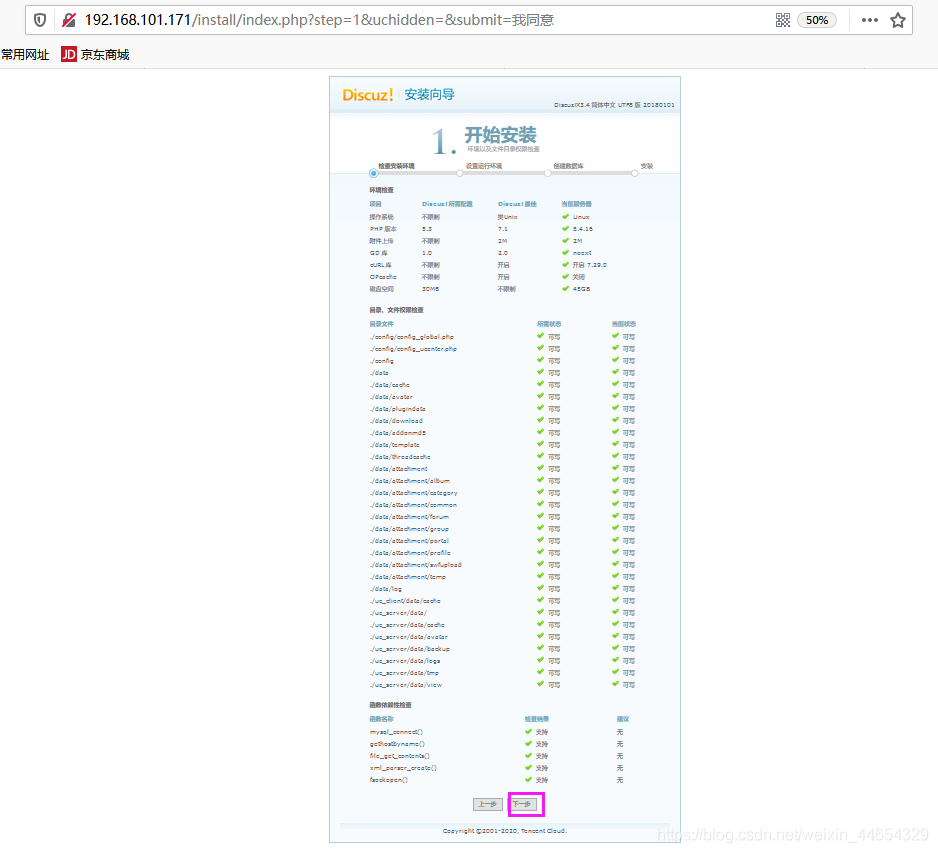
Task: Click the ./data/attachment/portal path text
Action: click(409, 540)
